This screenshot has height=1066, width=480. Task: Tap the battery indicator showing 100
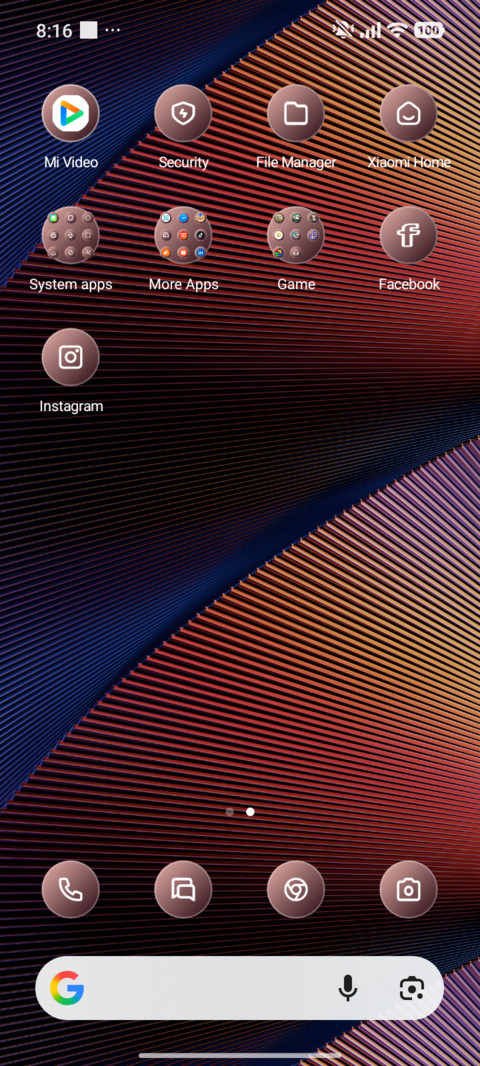pyautogui.click(x=428, y=30)
